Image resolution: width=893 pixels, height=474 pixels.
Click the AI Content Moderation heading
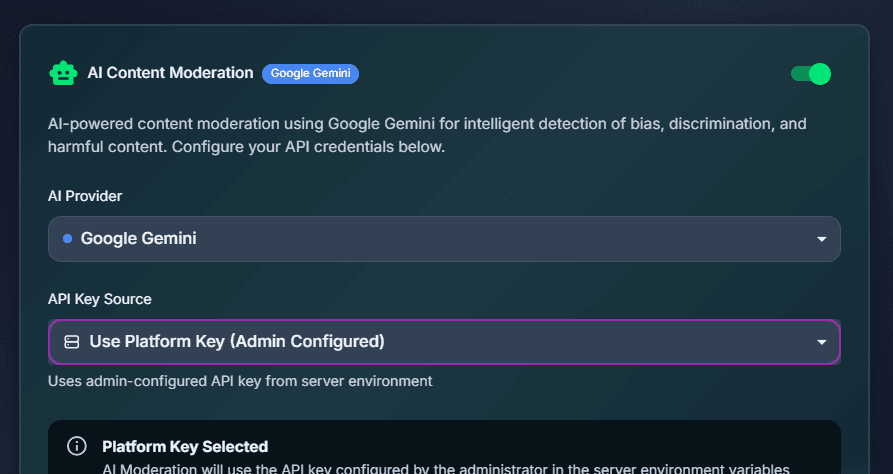pos(170,73)
